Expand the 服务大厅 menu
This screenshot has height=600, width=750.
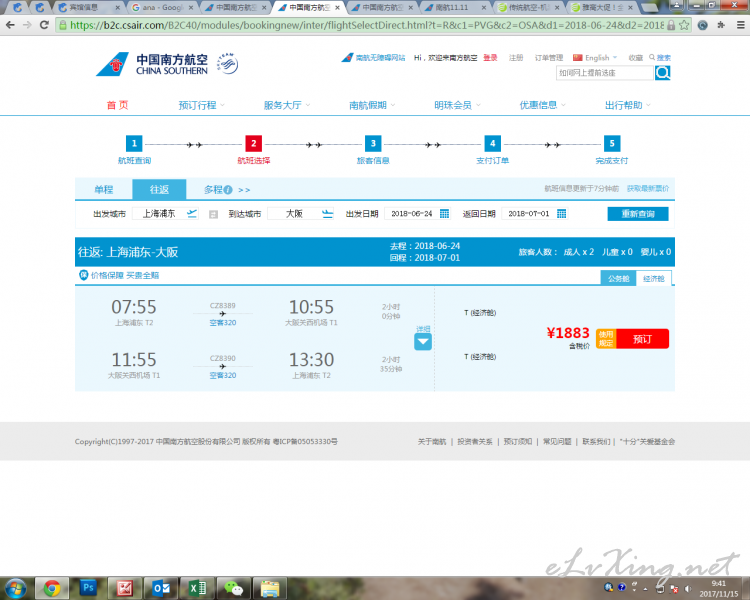click(x=287, y=105)
